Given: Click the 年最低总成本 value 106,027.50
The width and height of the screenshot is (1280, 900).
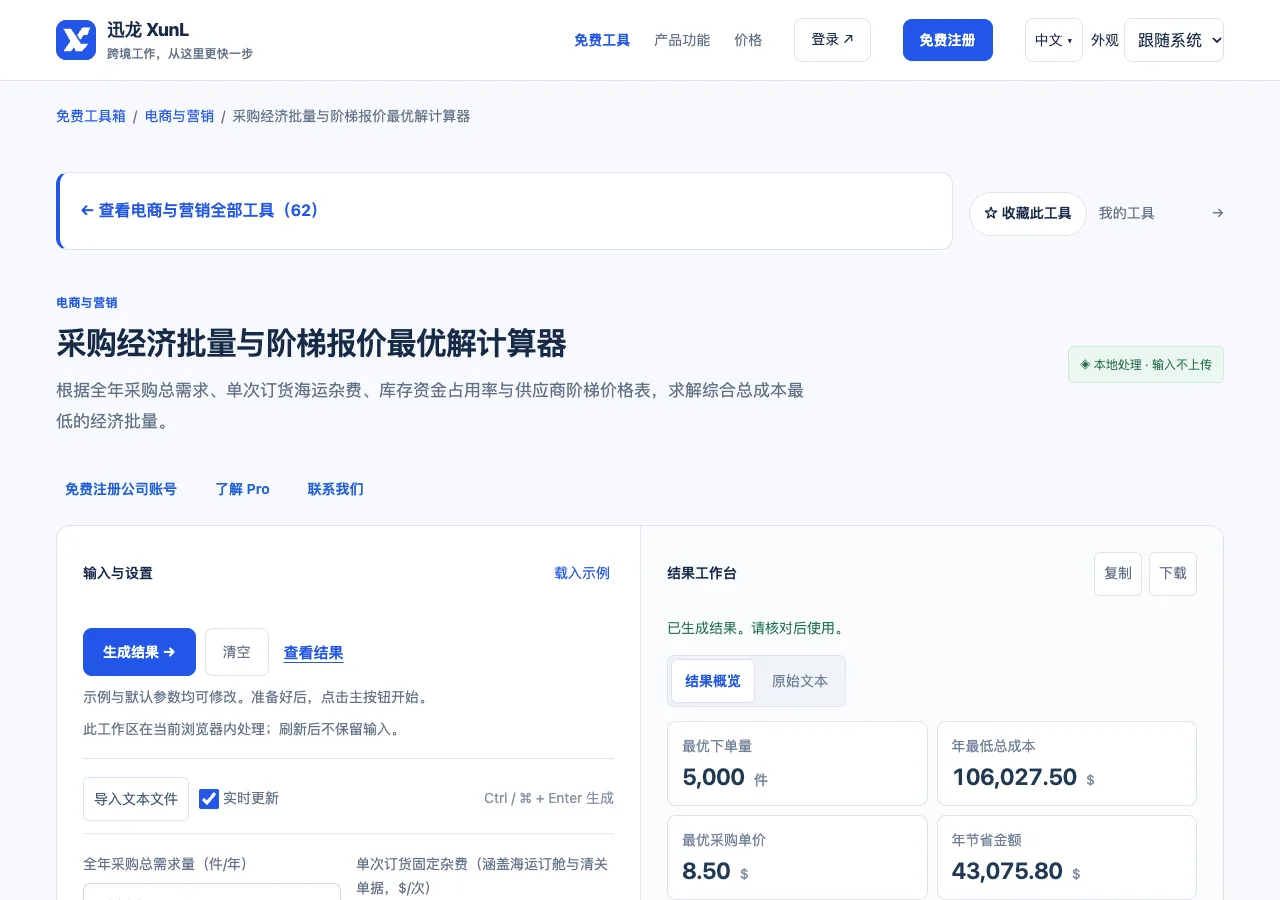Looking at the screenshot, I should coord(1014,777).
